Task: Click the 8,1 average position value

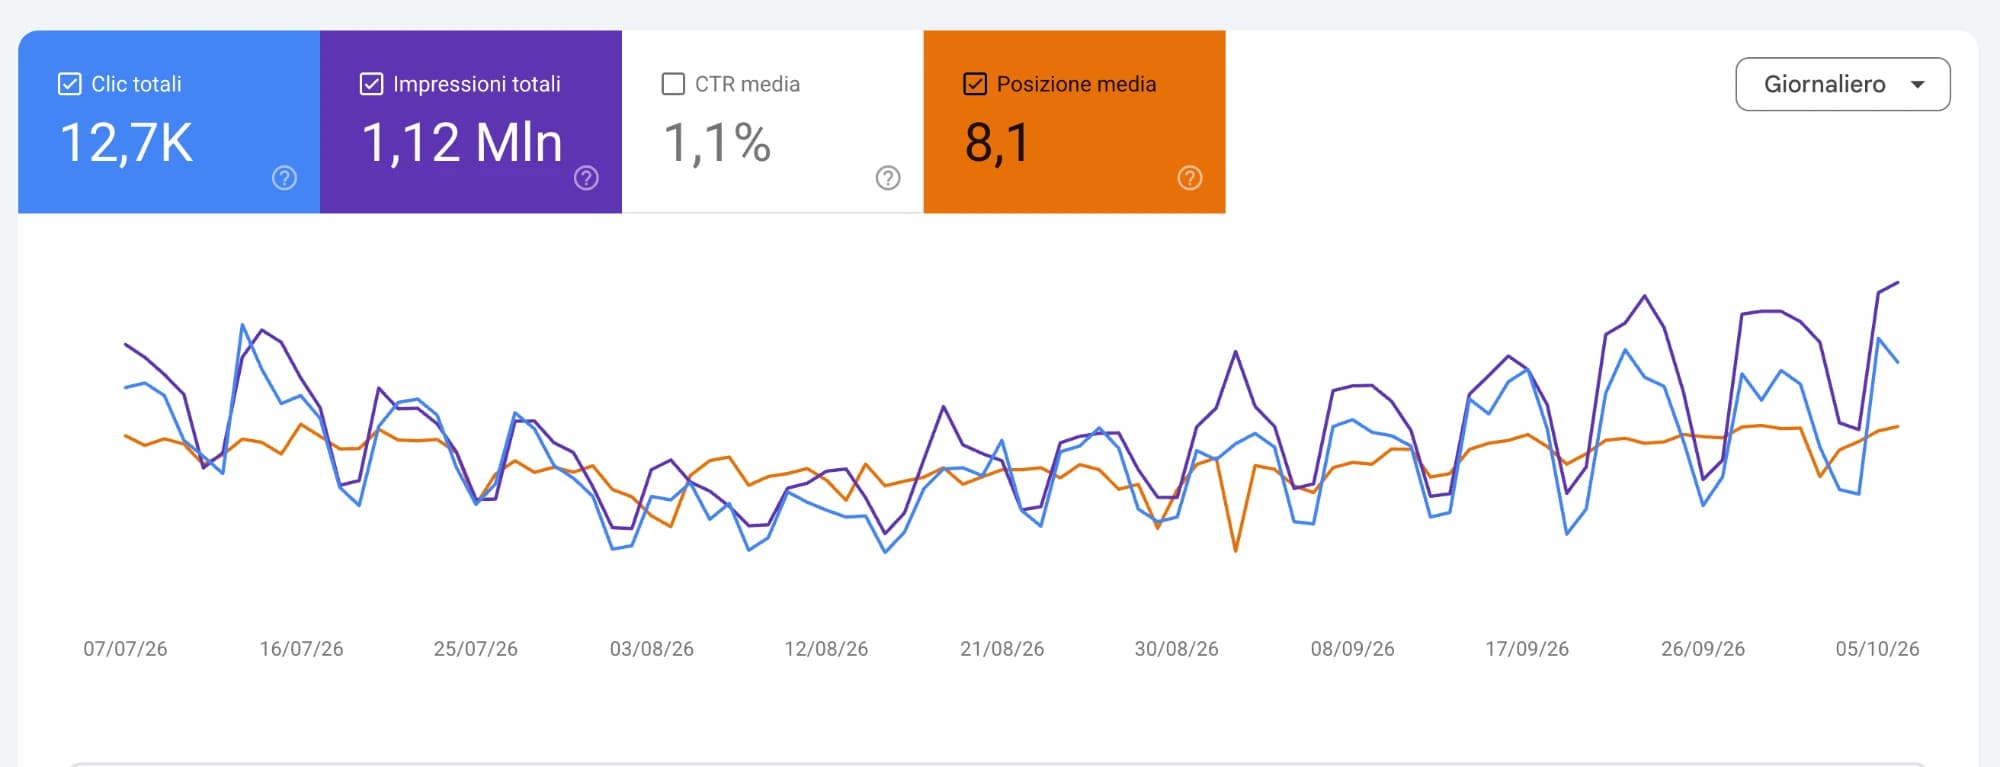Action: [997, 143]
